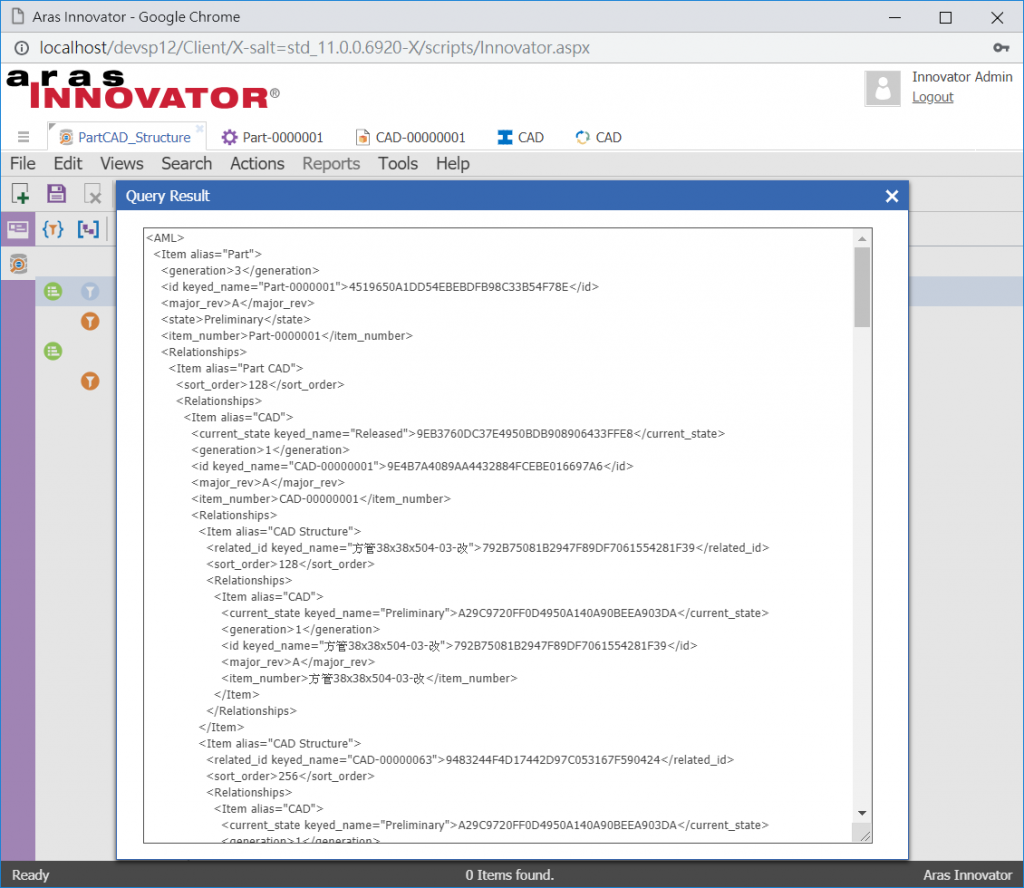Image resolution: width=1024 pixels, height=888 pixels.
Task: Click the <AML> root tag line
Action: tap(165, 238)
